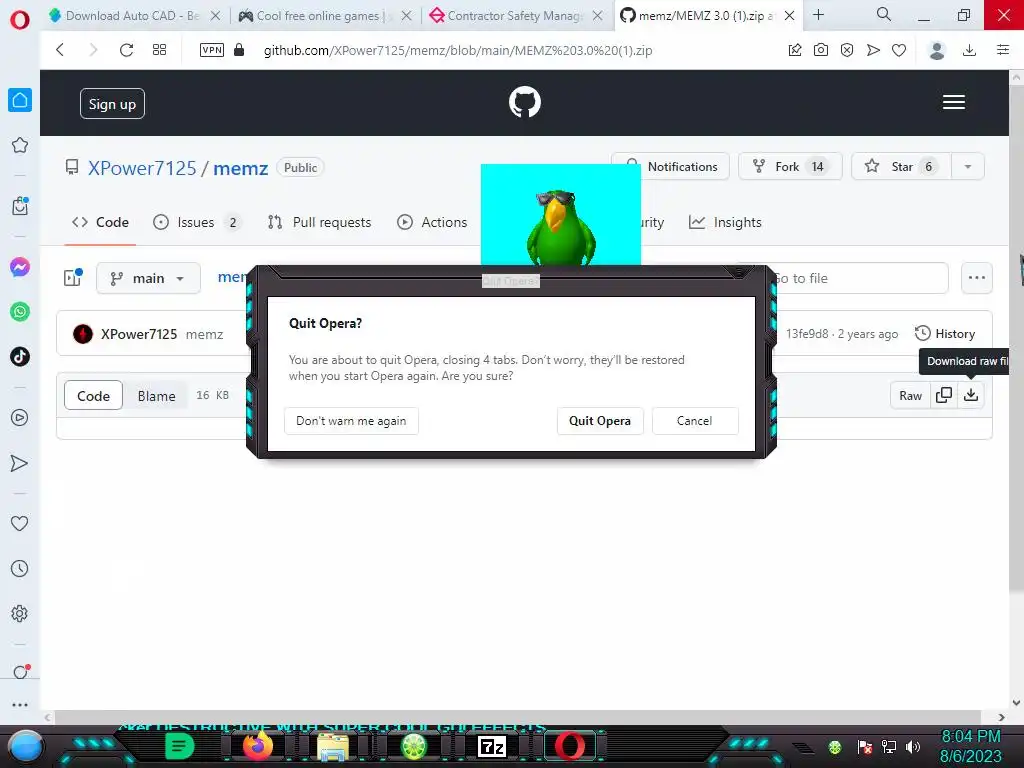Click the site security padlock icon
The image size is (1024, 768).
[x=239, y=50]
